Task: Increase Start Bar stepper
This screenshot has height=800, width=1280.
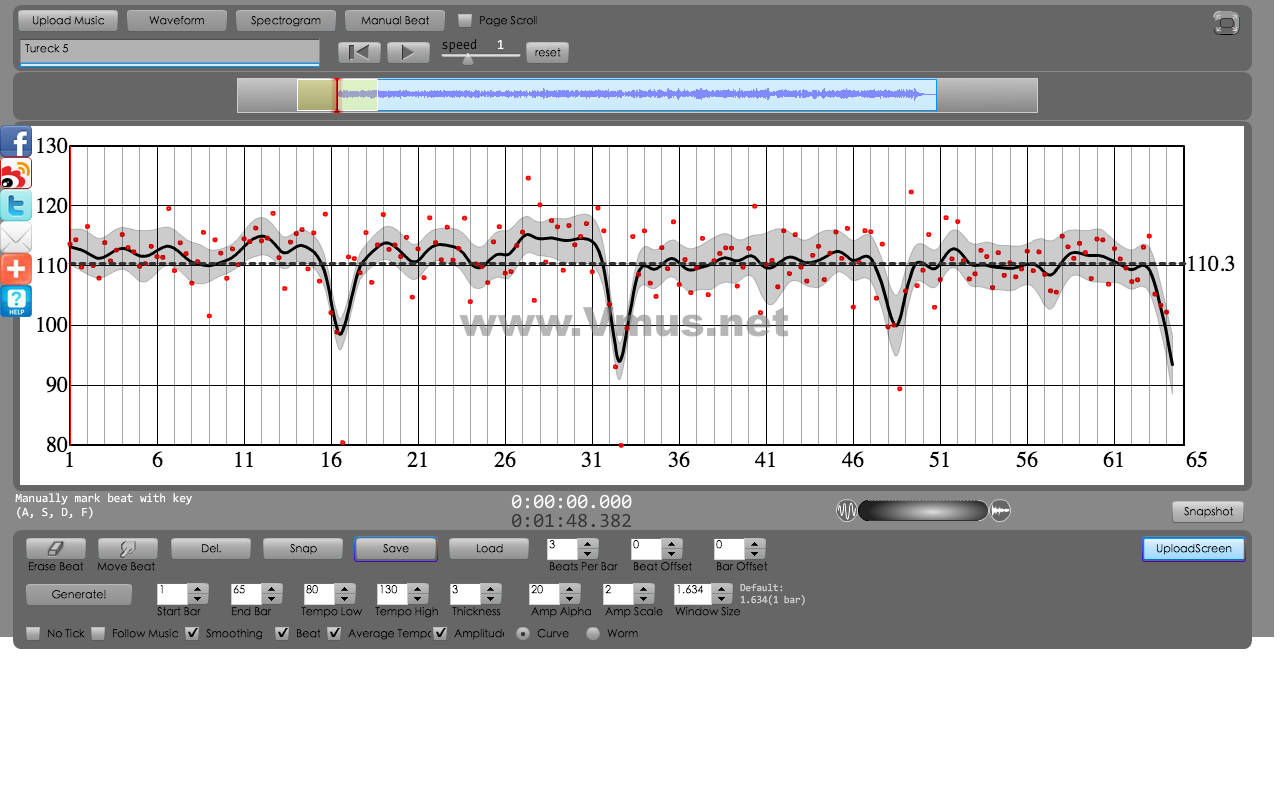Action: coord(198,589)
